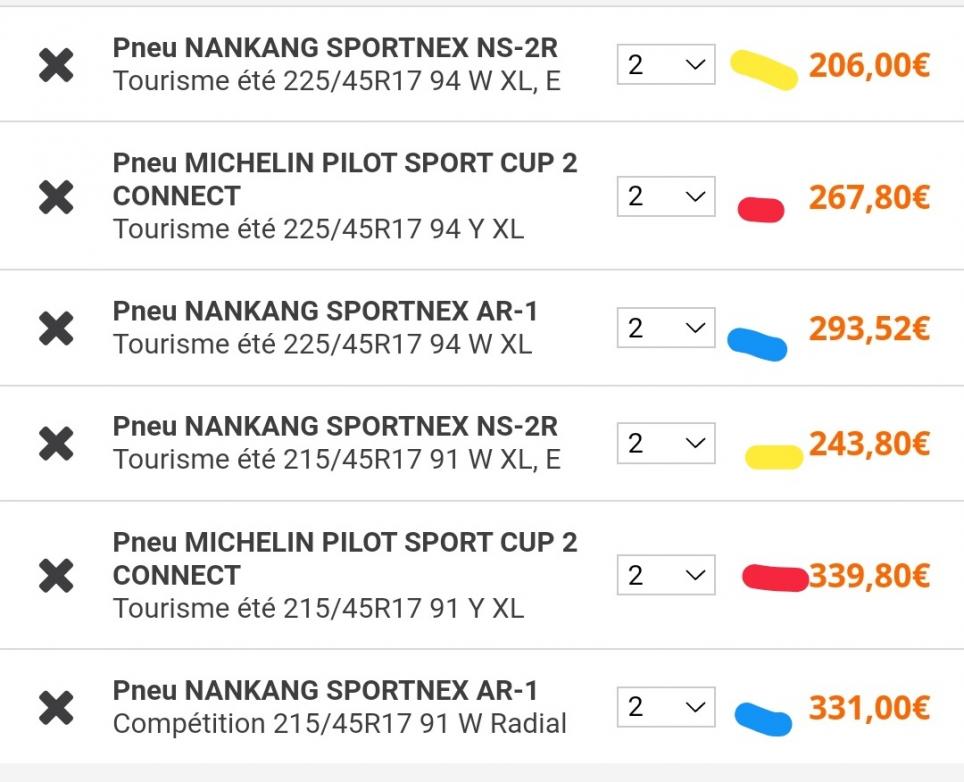Expand quantity selector for AR-1 Compétition tyre
Viewport: 964px width, 782px height.
click(665, 707)
